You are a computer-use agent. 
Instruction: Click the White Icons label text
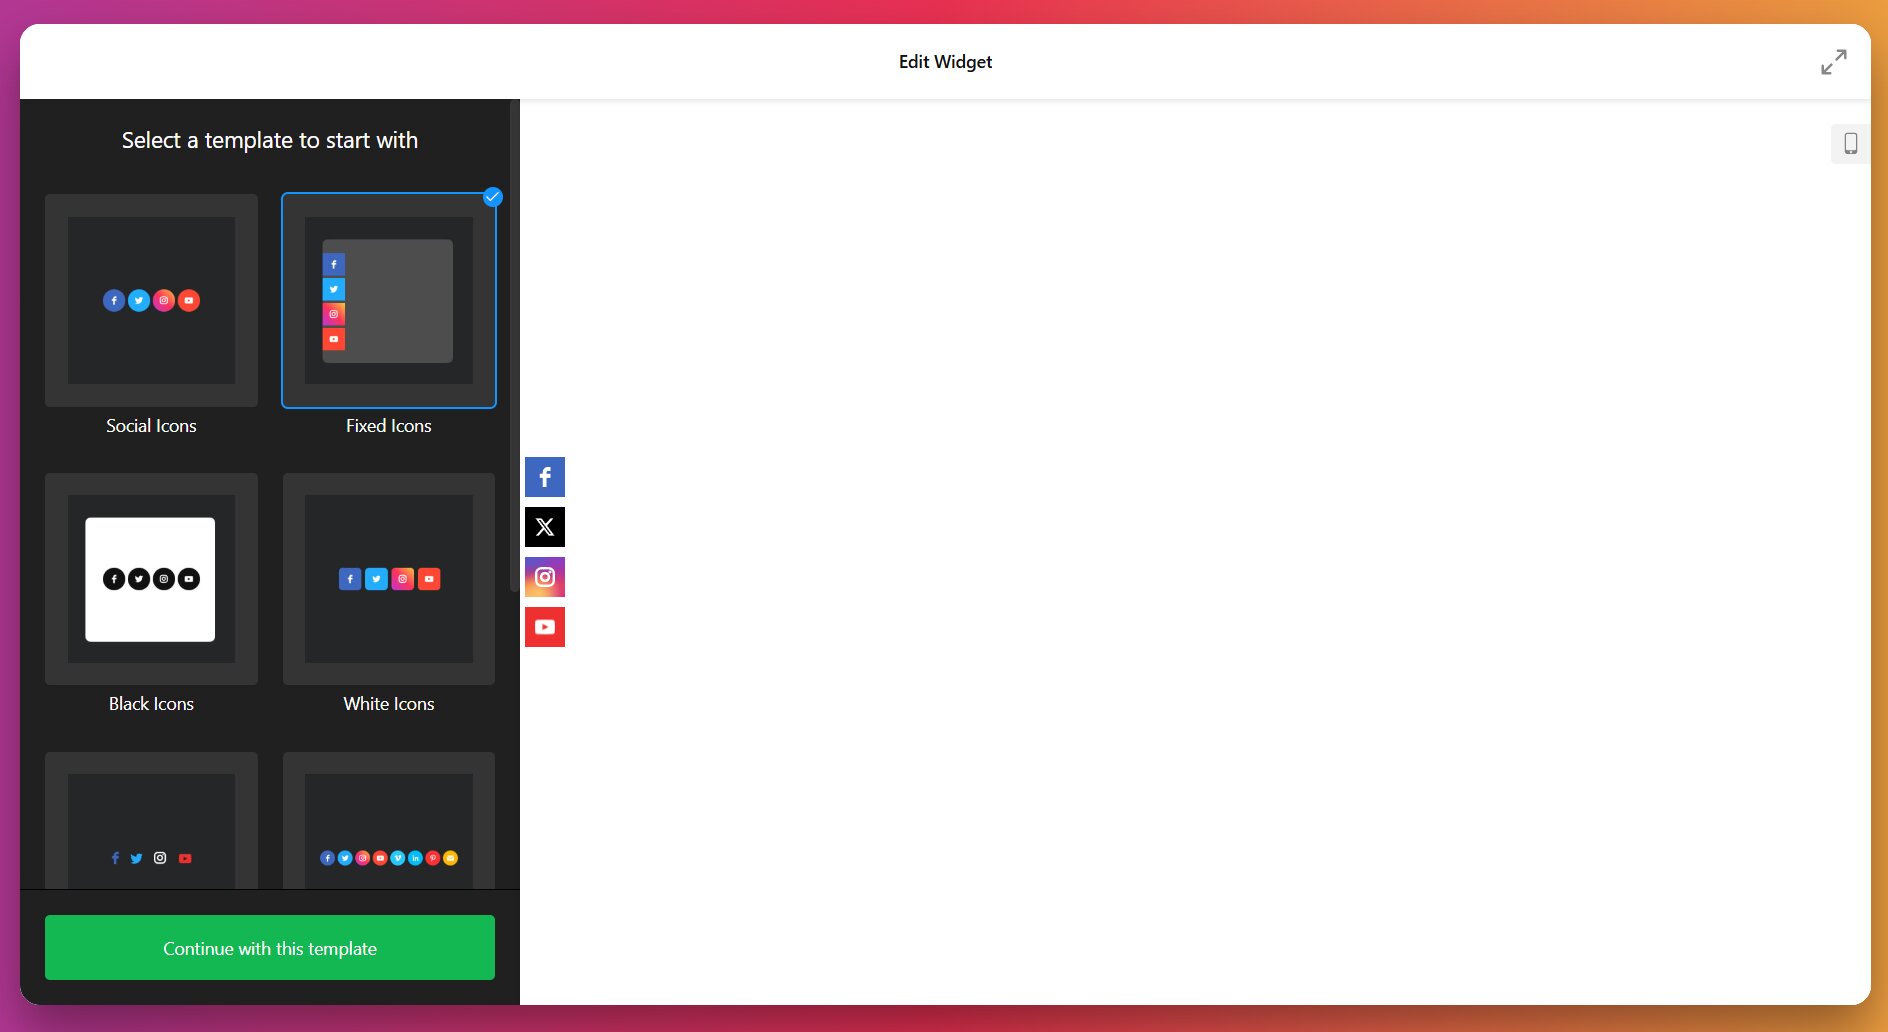coord(389,704)
